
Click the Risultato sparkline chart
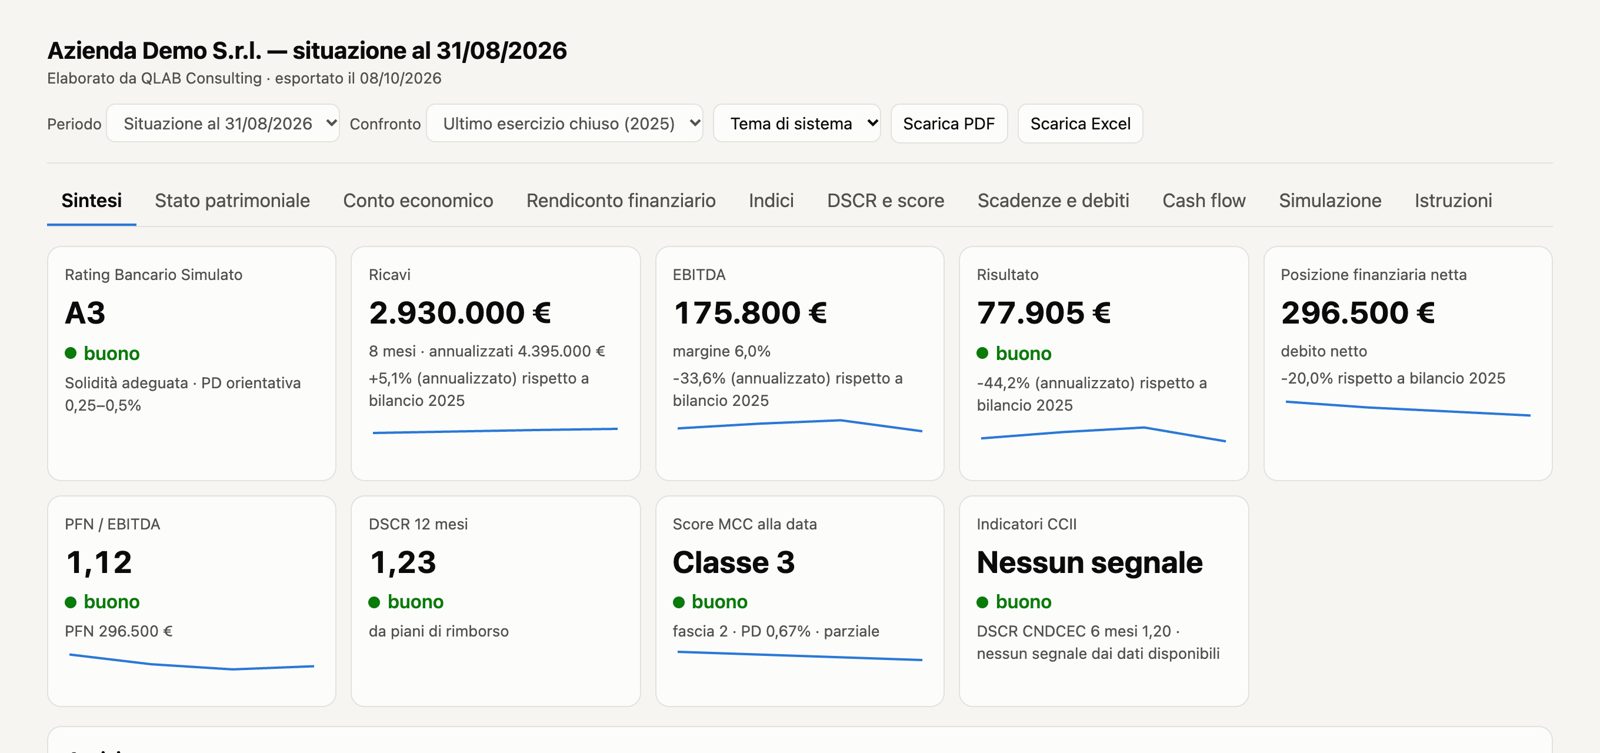(x=1103, y=434)
